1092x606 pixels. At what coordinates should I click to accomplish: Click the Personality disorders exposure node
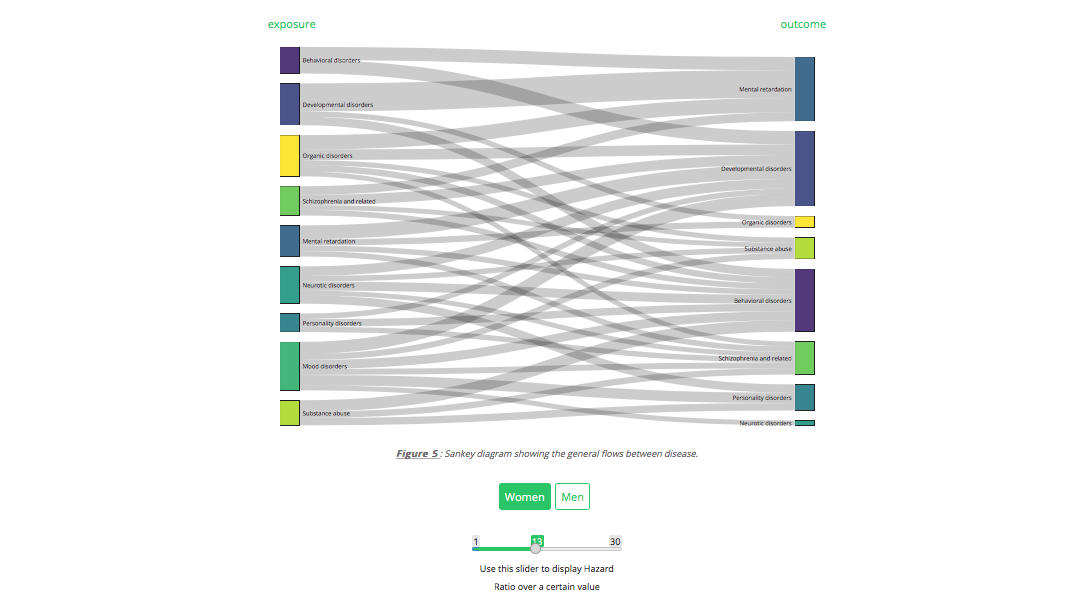[289, 323]
